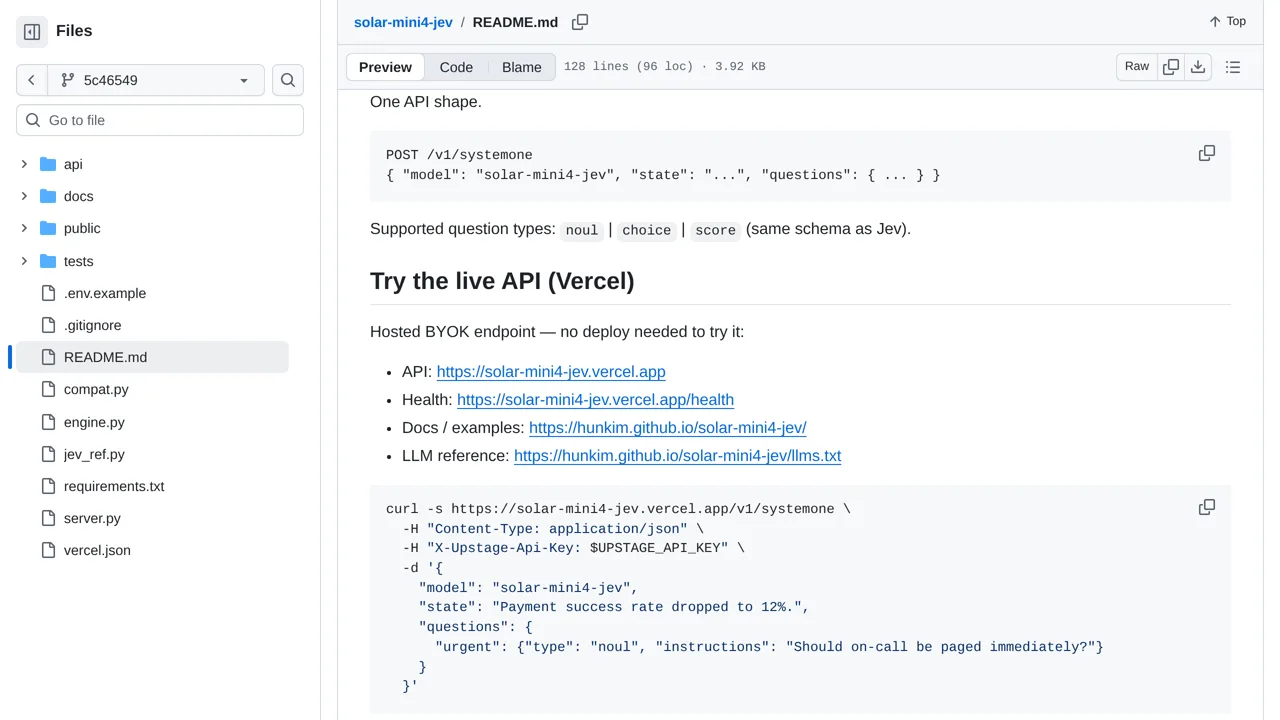Go back in file tree history
Screen dimensions: 1280x720
click(31, 80)
